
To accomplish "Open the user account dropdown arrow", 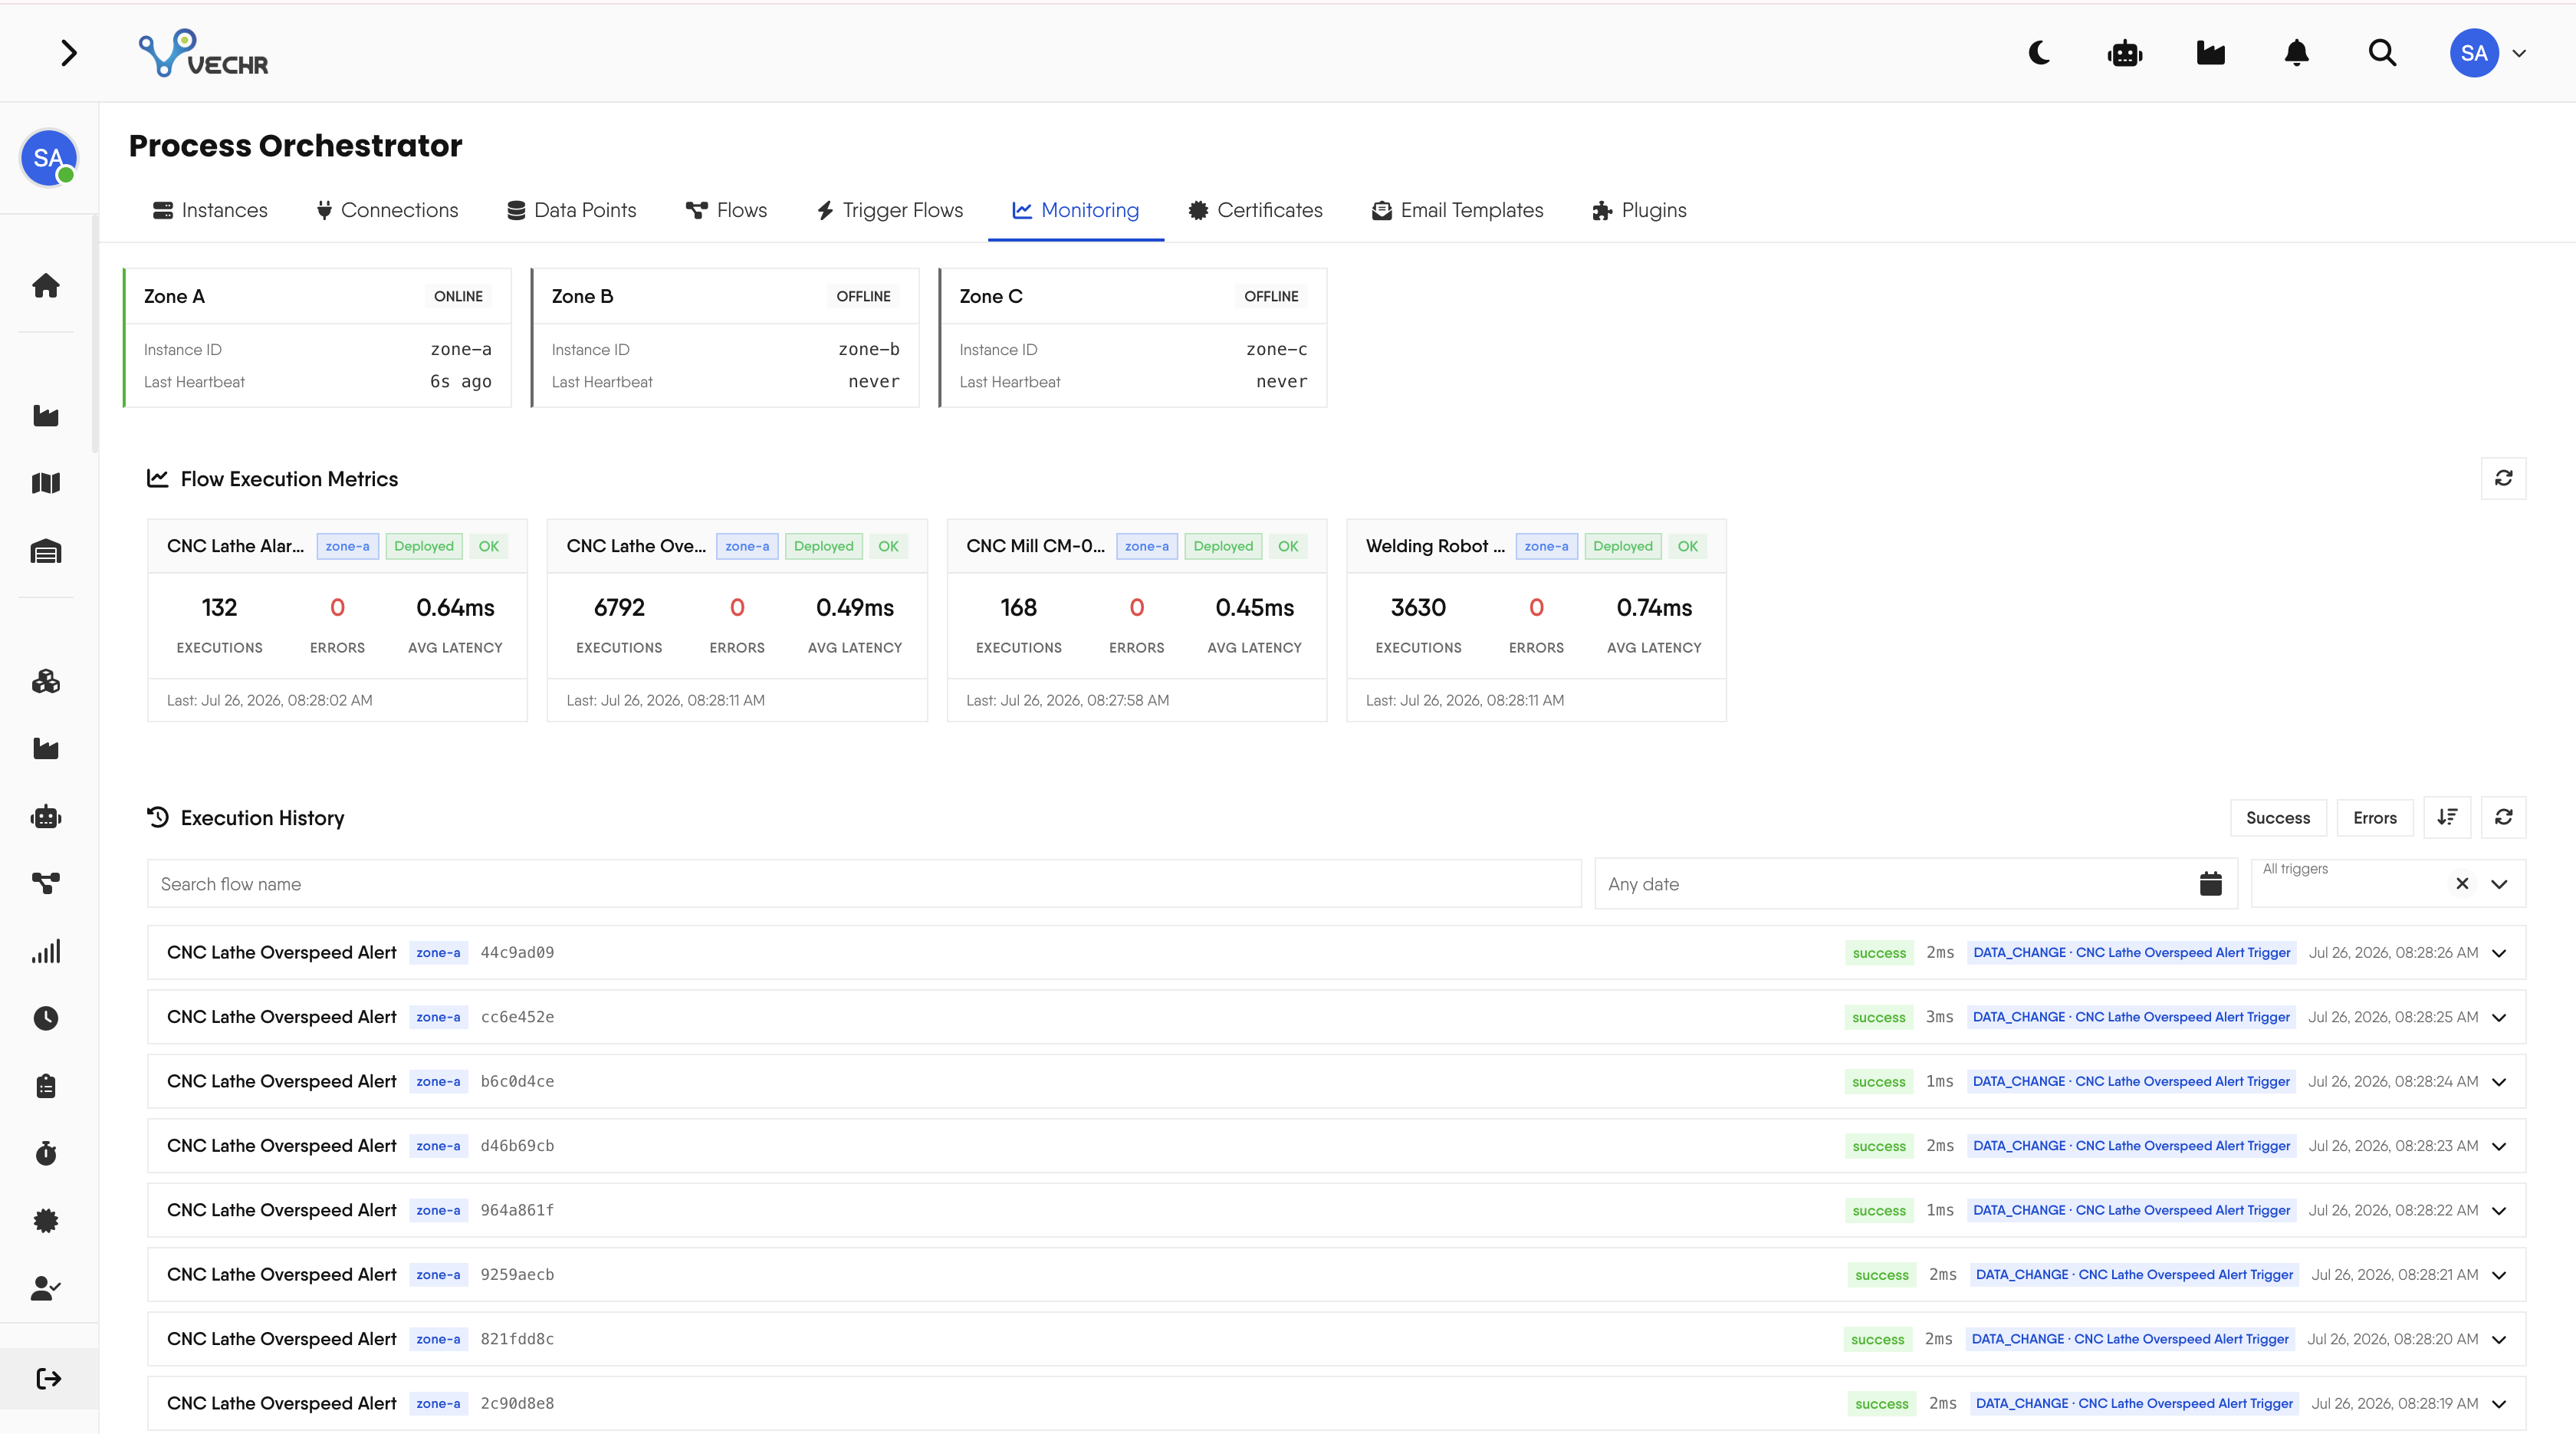I will (2519, 53).
